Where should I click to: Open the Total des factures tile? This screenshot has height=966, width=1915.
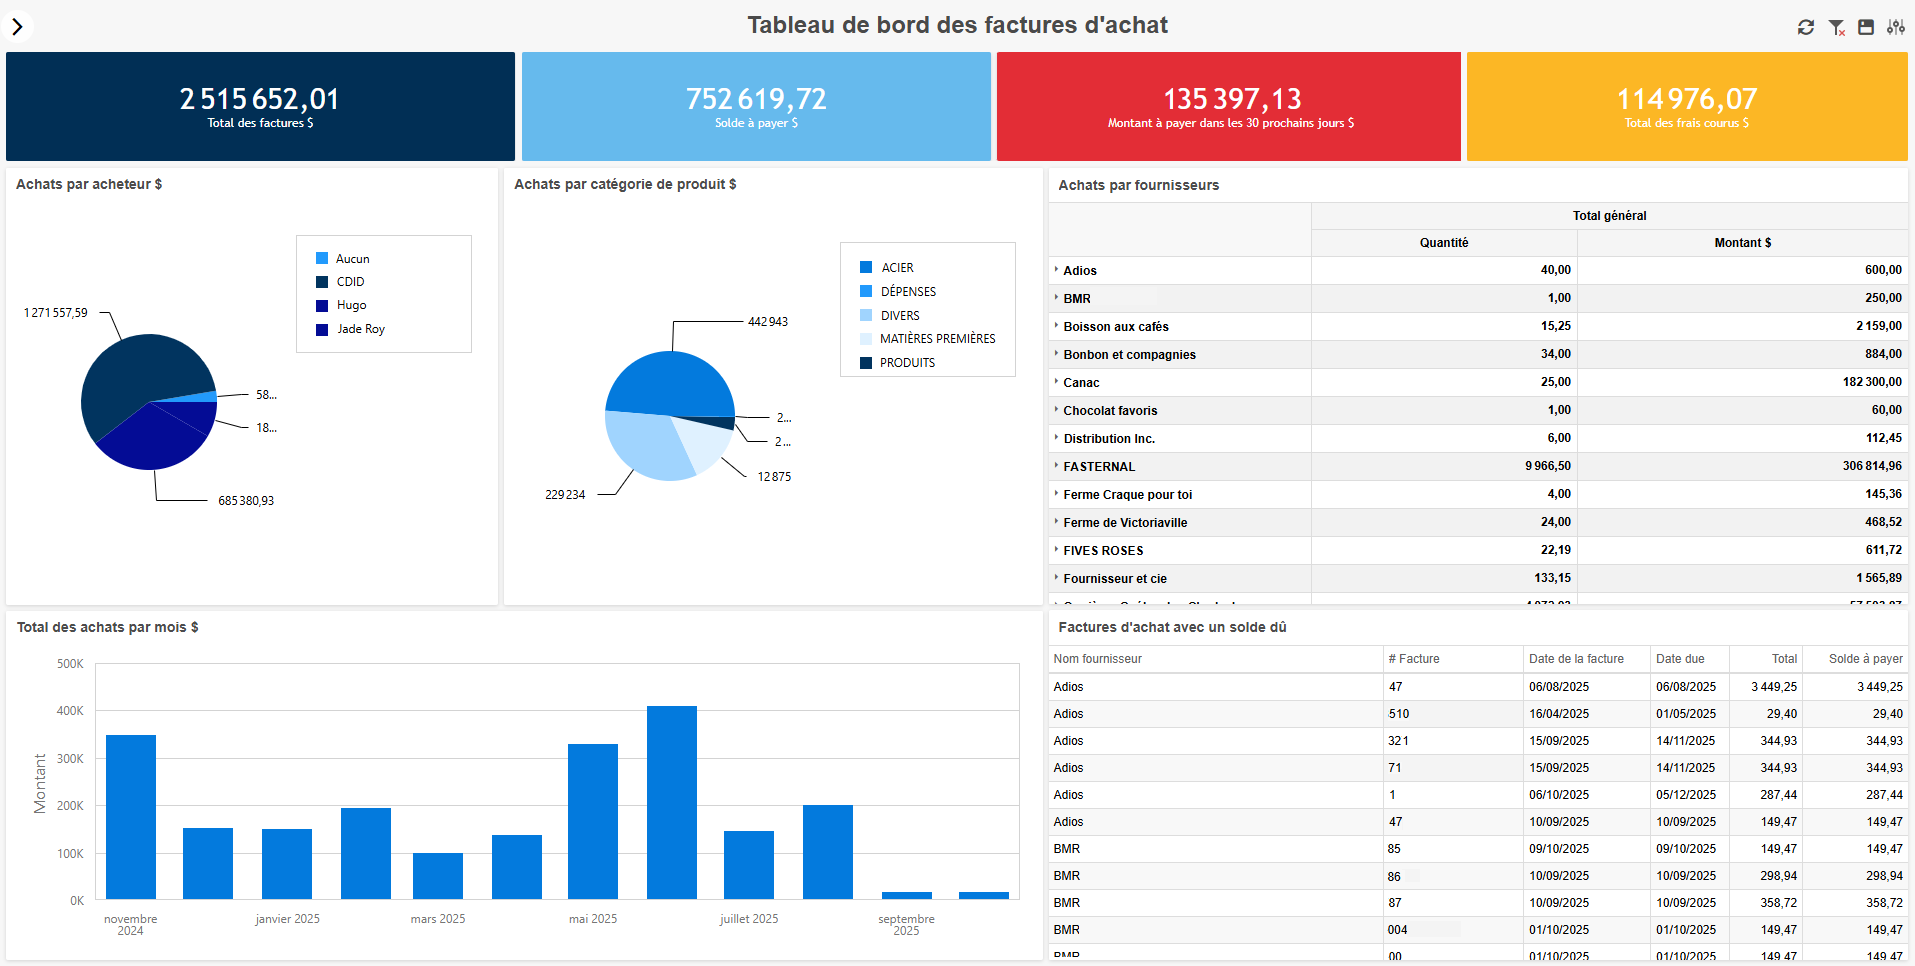click(x=260, y=107)
